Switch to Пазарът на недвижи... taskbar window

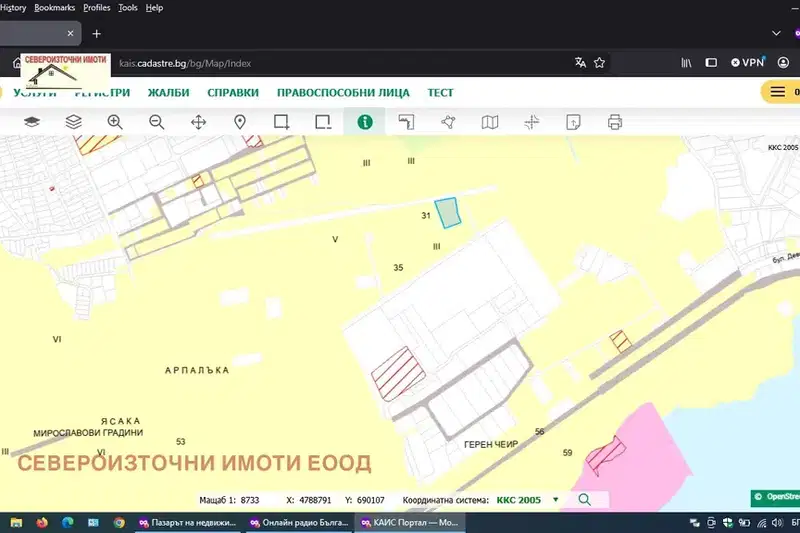pyautogui.click(x=187, y=523)
